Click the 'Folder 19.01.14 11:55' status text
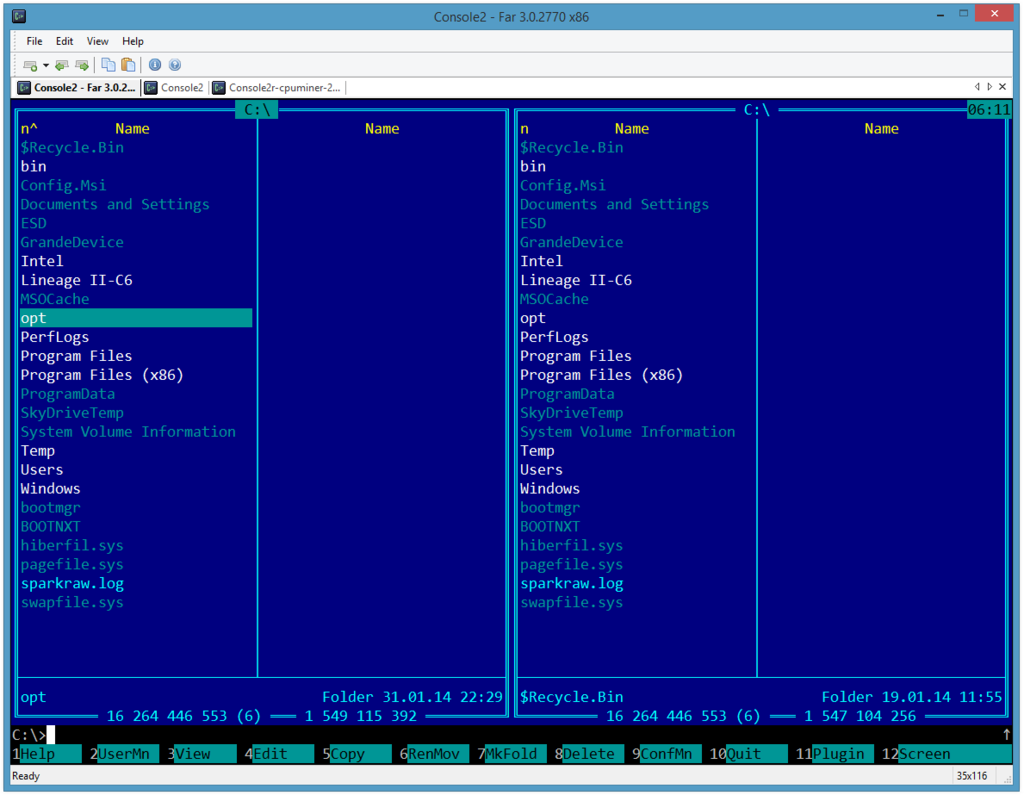This screenshot has width=1024, height=795. (912, 697)
